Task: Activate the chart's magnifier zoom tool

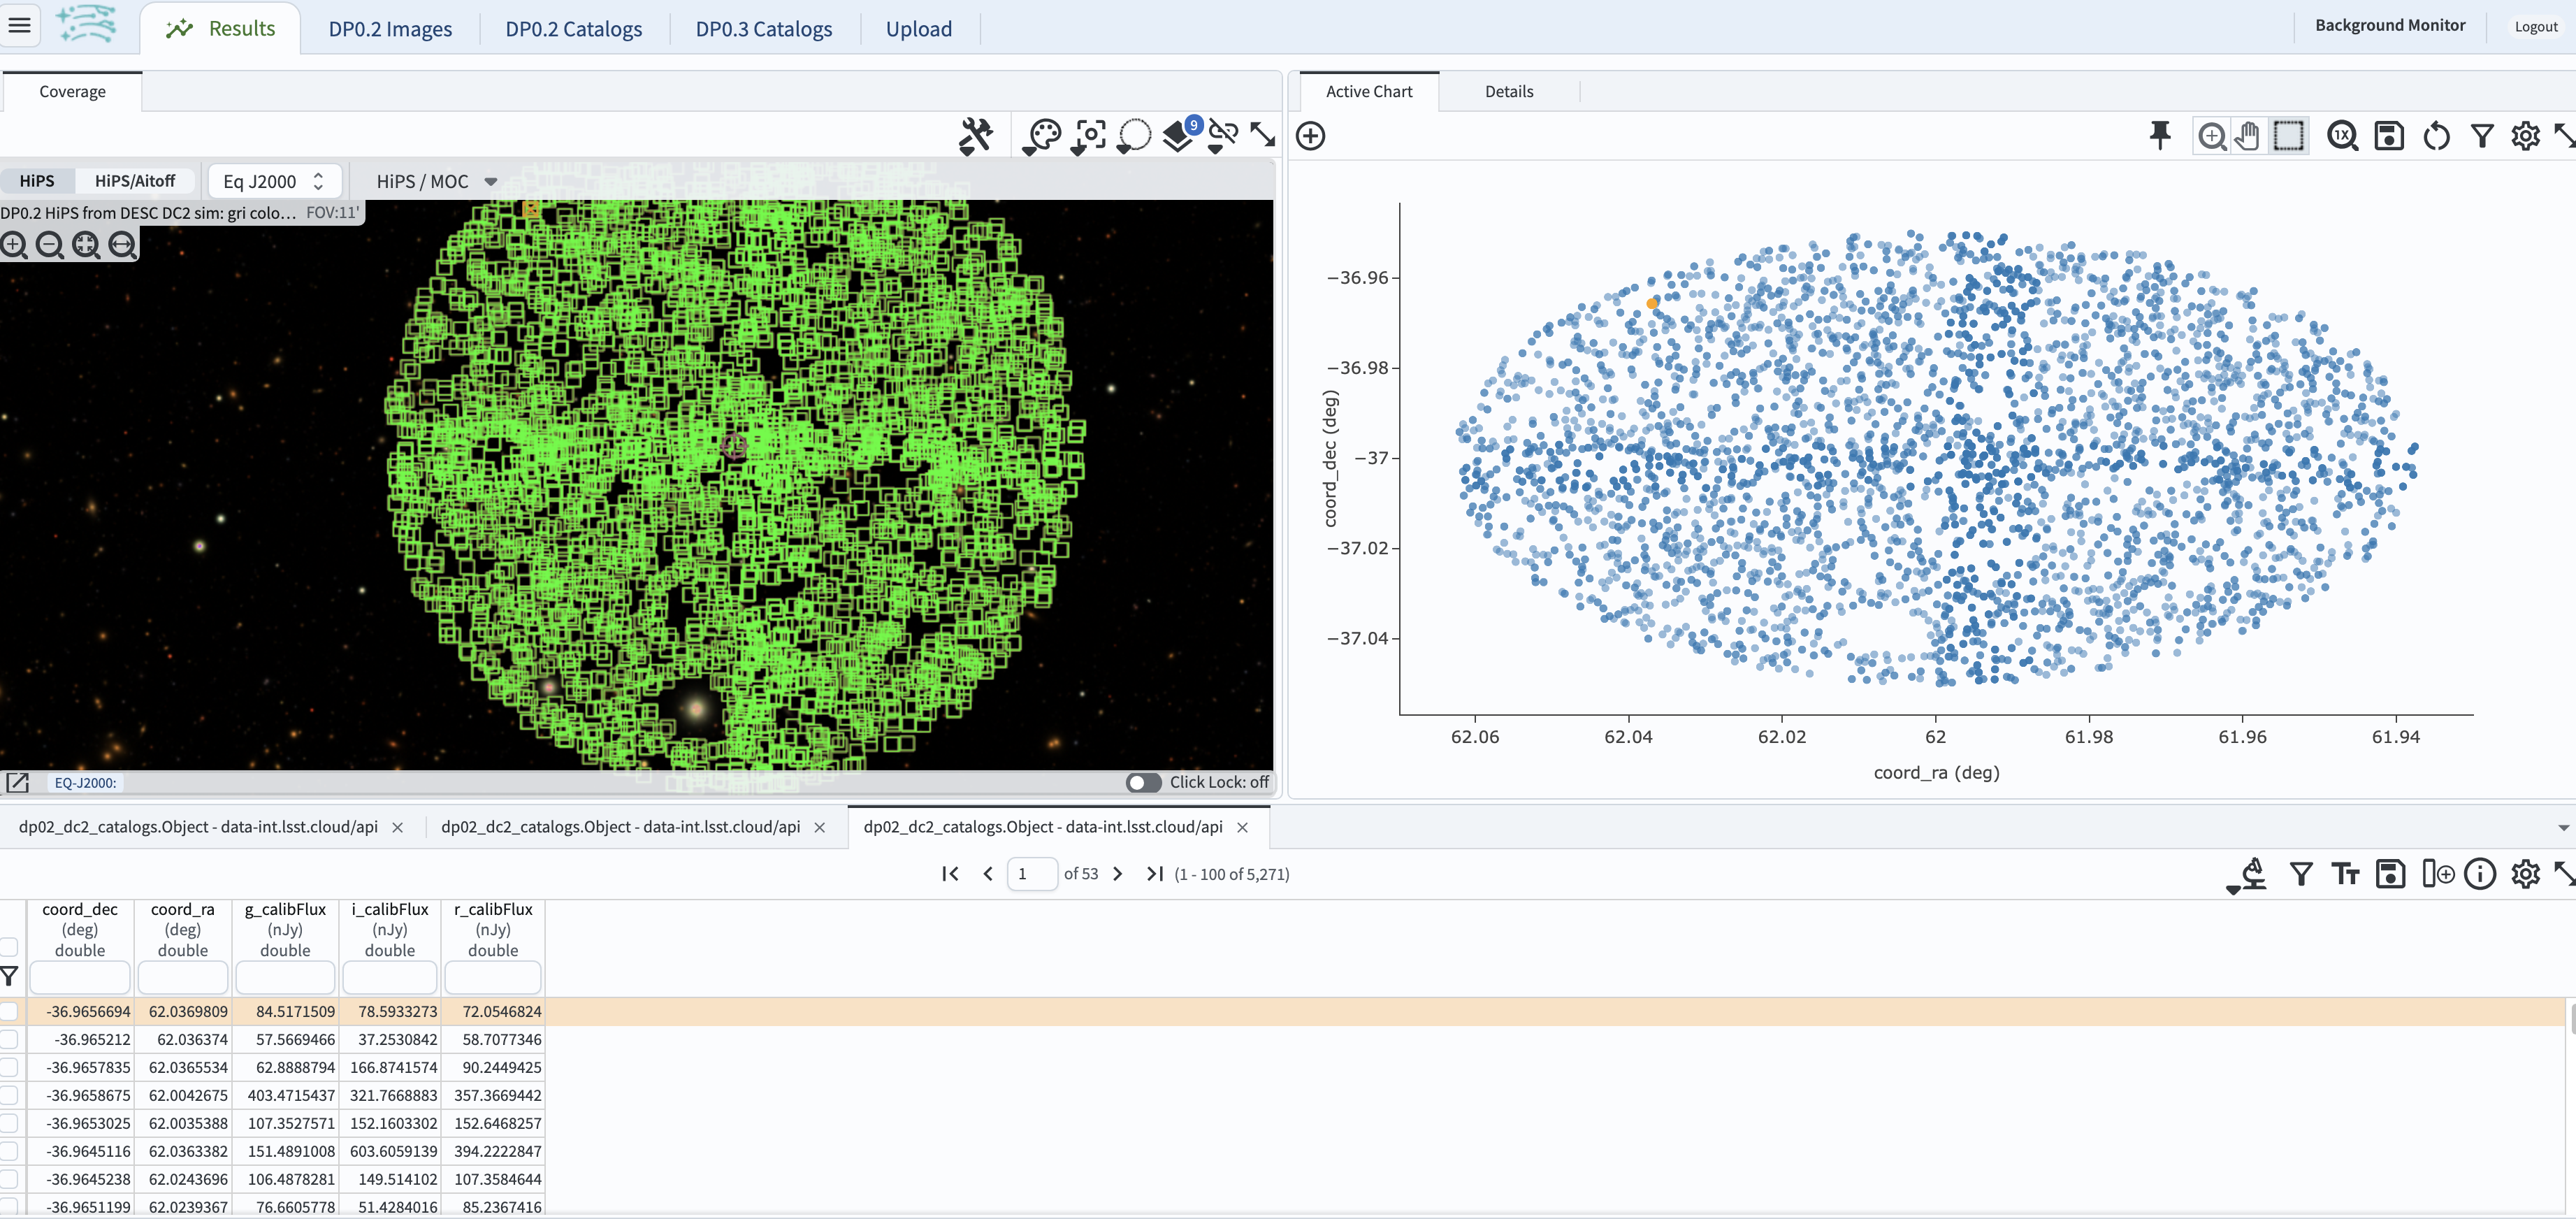Action: (2212, 136)
